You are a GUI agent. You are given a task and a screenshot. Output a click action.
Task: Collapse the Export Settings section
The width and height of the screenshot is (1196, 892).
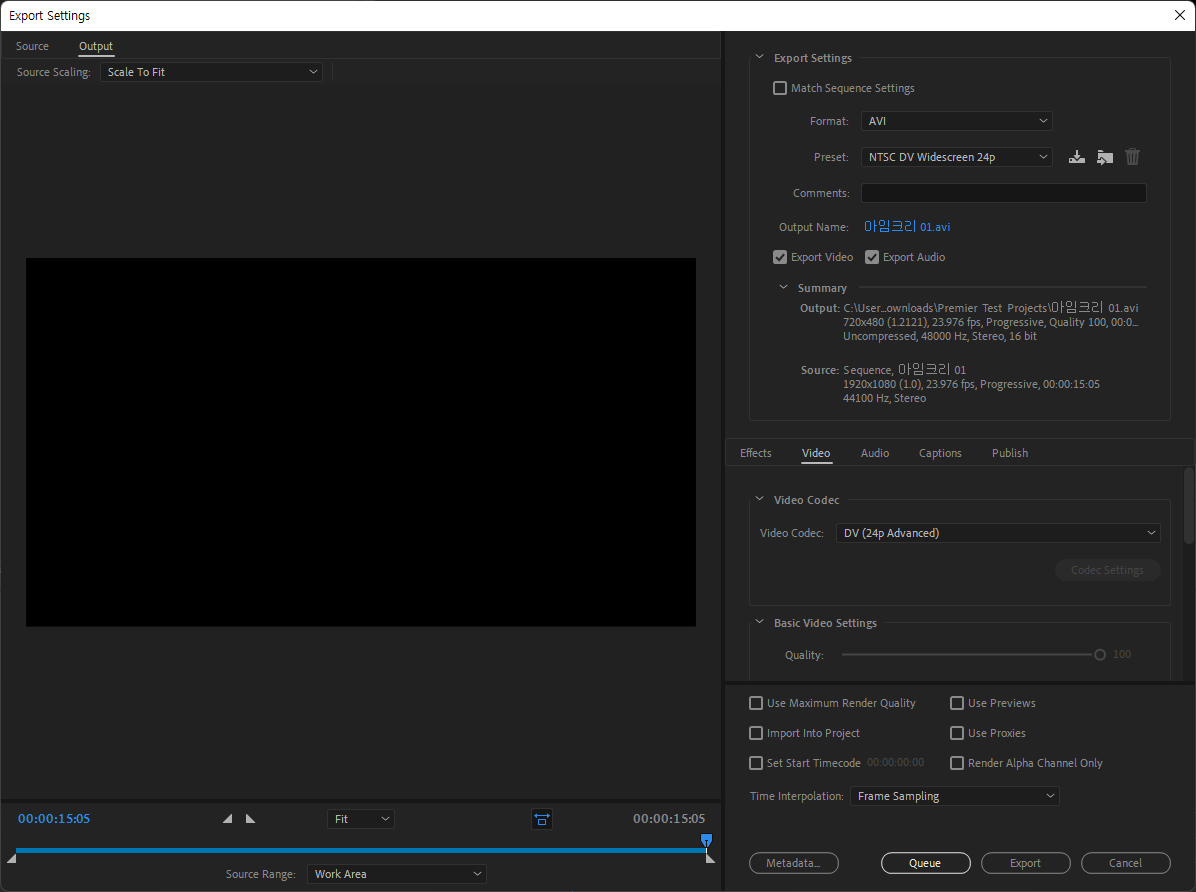tap(759, 57)
